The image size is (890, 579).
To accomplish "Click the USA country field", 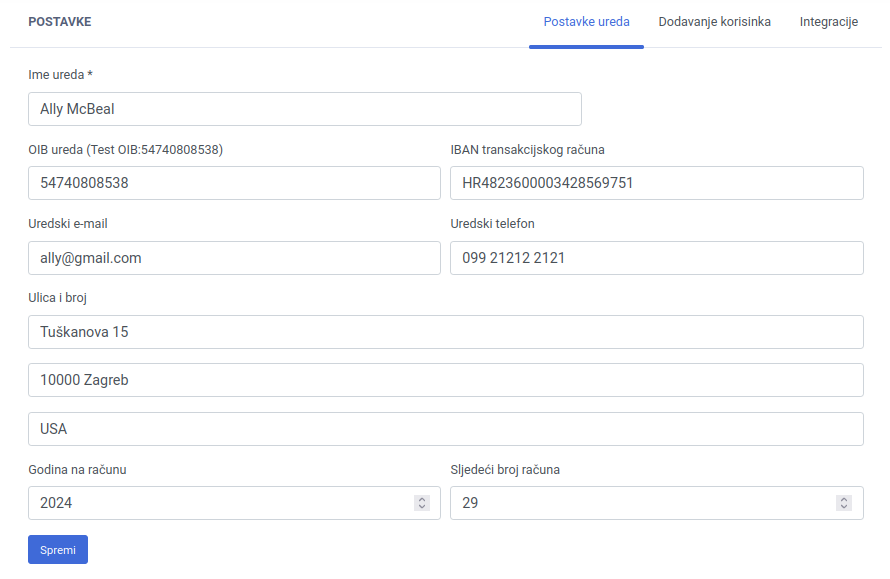I will point(445,429).
